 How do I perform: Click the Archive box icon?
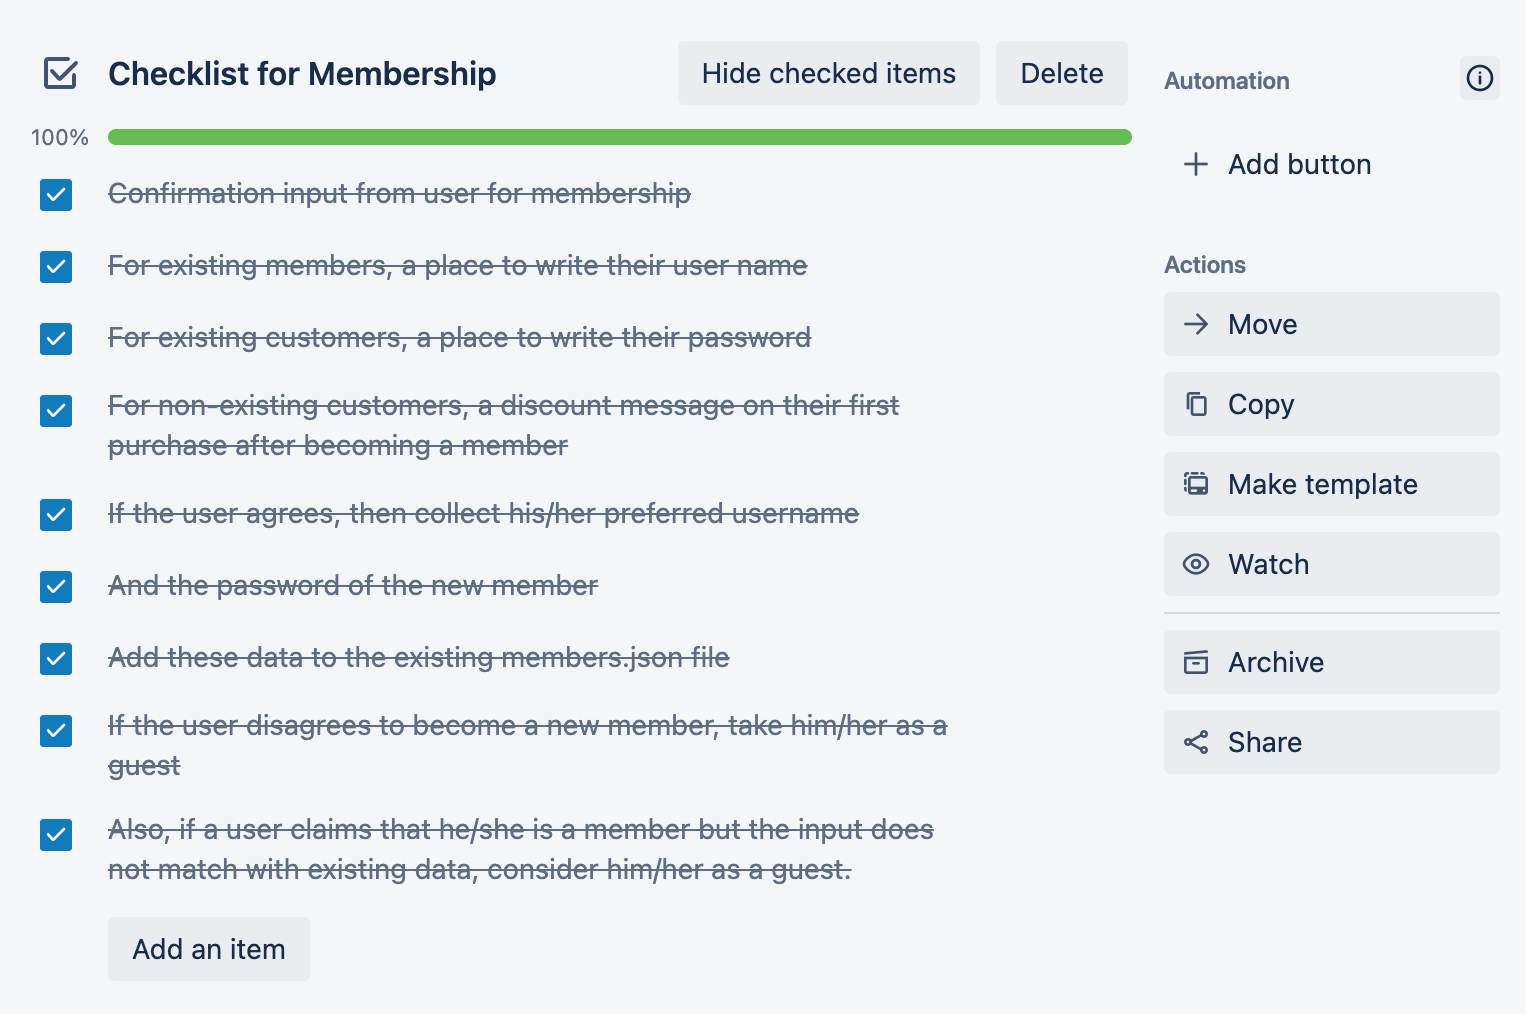[x=1196, y=662]
